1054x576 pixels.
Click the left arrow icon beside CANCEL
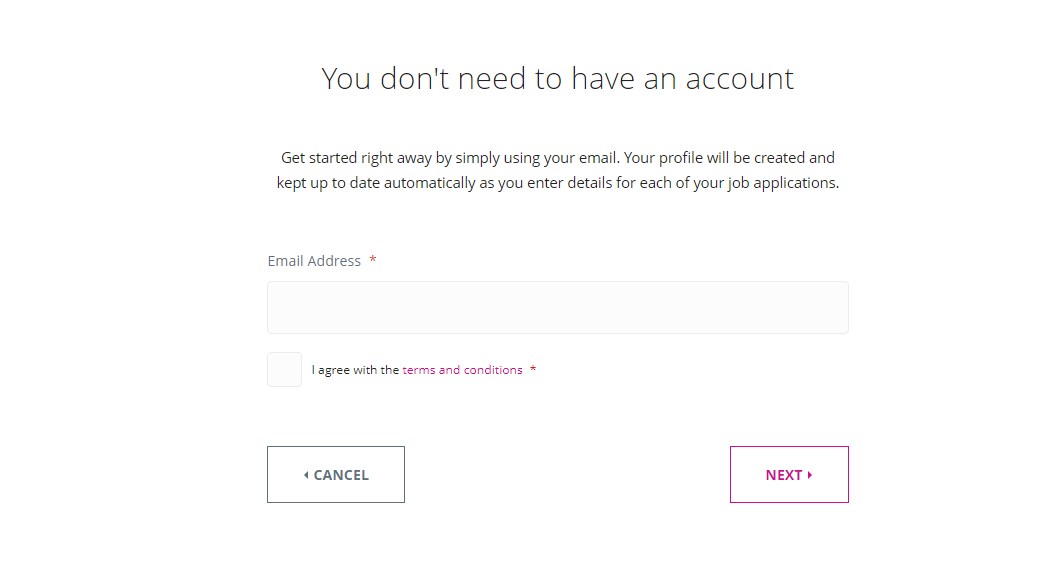click(x=306, y=475)
